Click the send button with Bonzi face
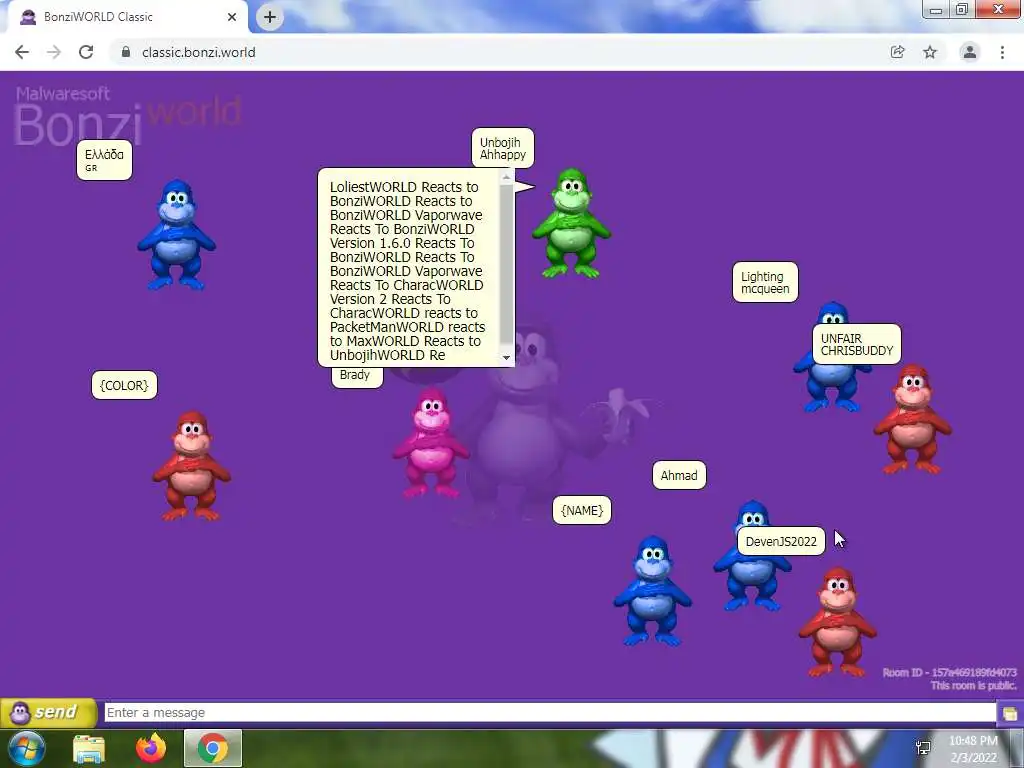 click(x=48, y=712)
